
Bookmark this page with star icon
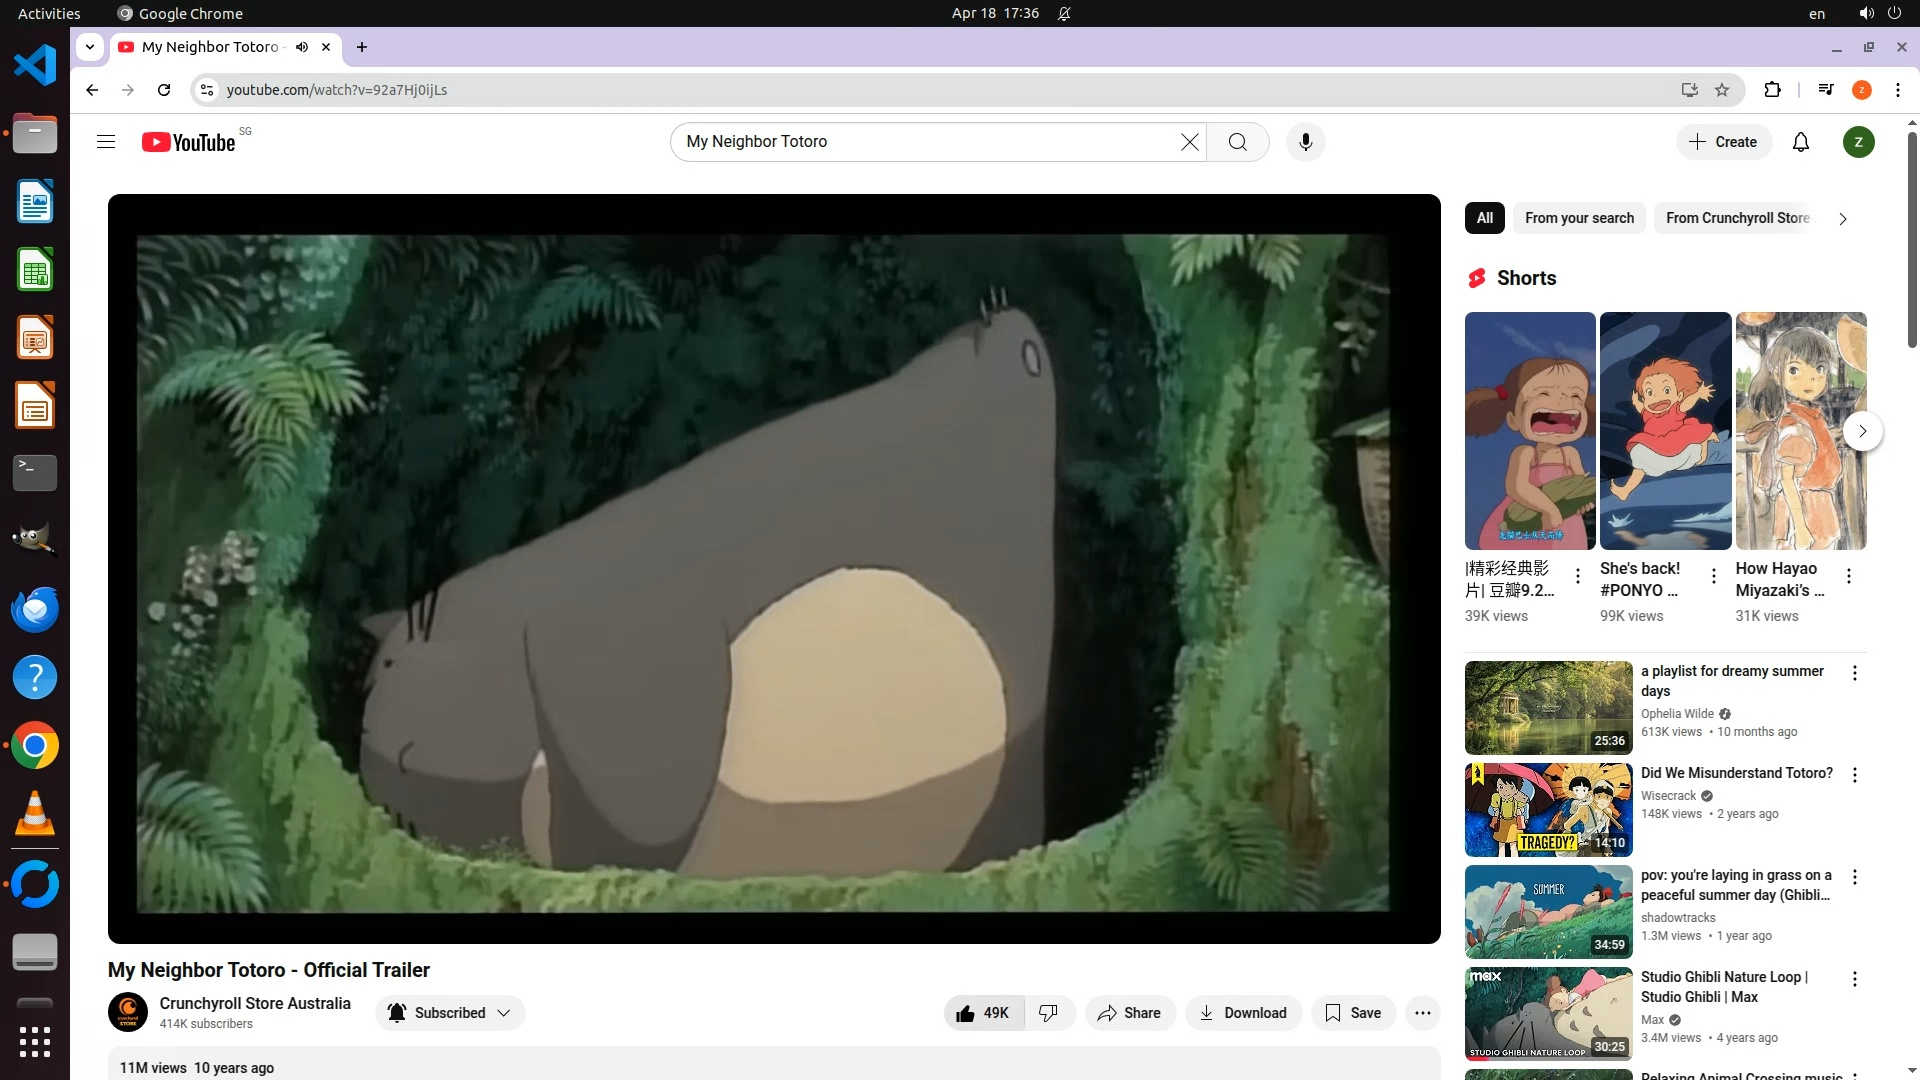pos(1722,90)
